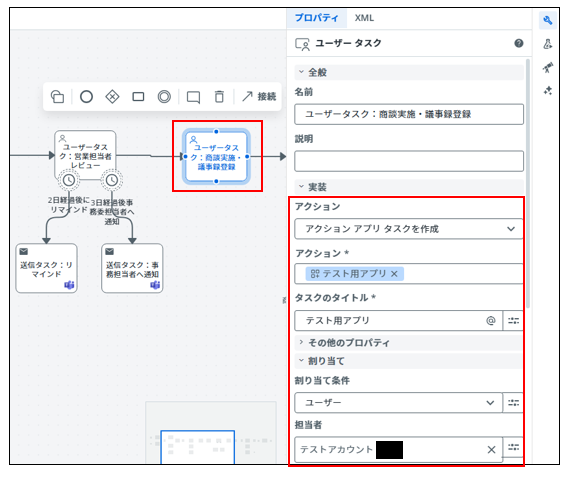Add a text annotation from context toolbar
Screen dimensions: 567x478
tap(193, 97)
